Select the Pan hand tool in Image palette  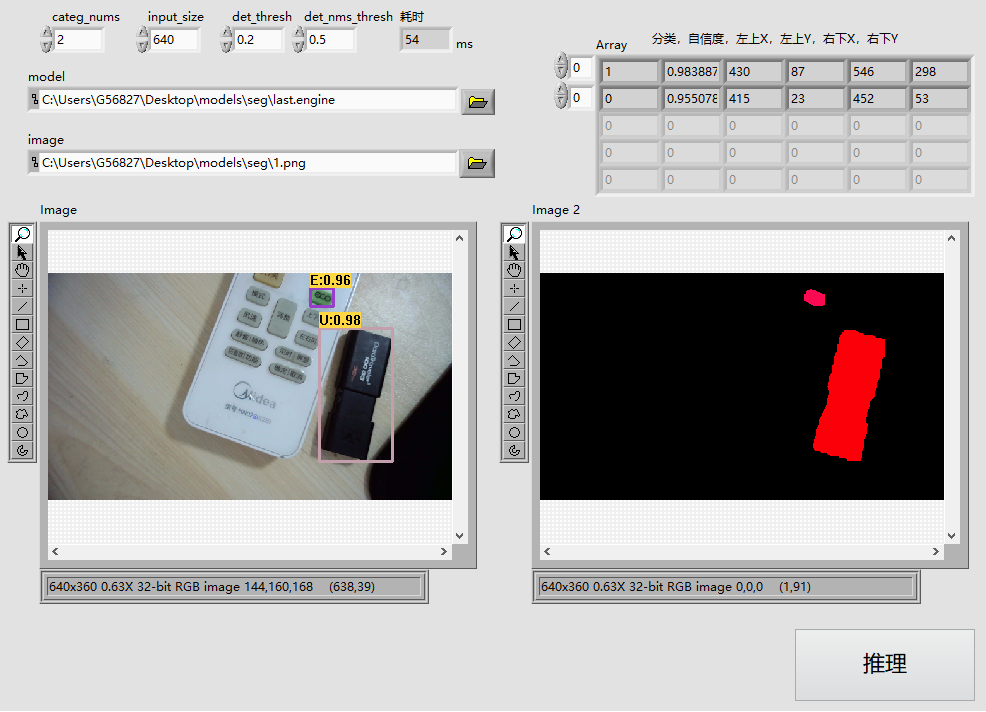(x=22, y=270)
